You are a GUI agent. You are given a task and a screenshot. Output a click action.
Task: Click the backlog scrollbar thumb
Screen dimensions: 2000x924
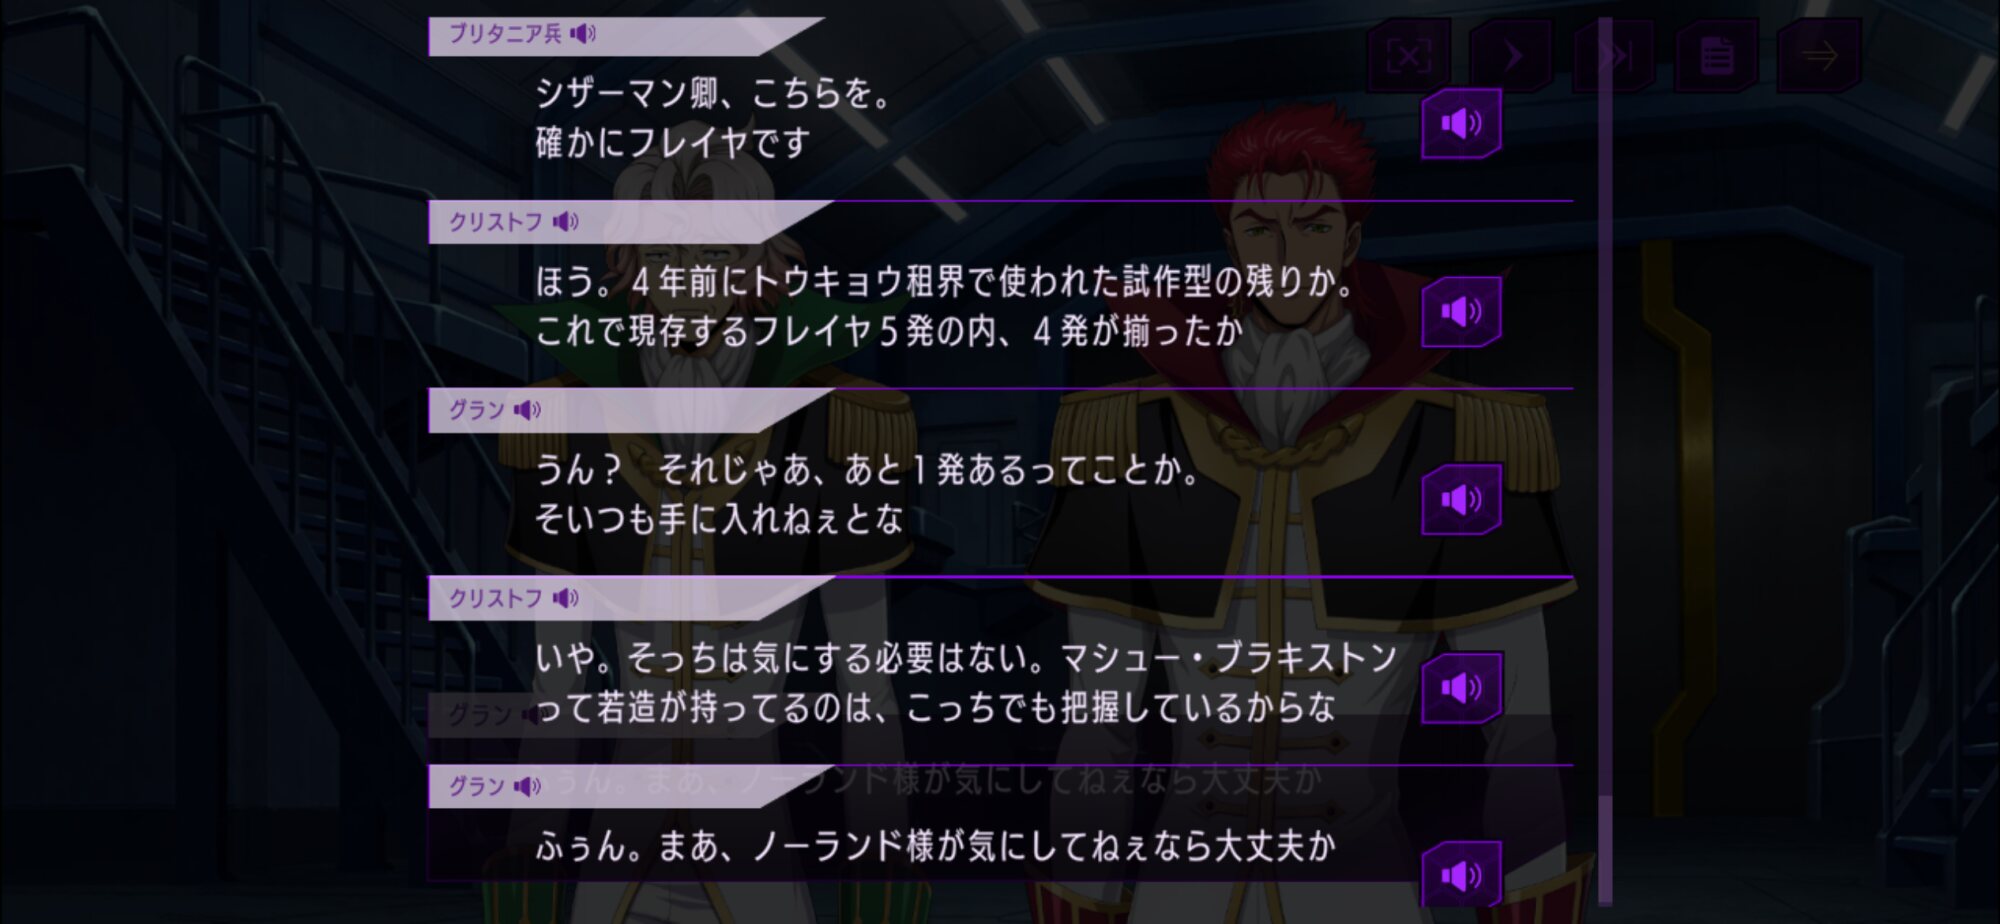pyautogui.click(x=1605, y=849)
